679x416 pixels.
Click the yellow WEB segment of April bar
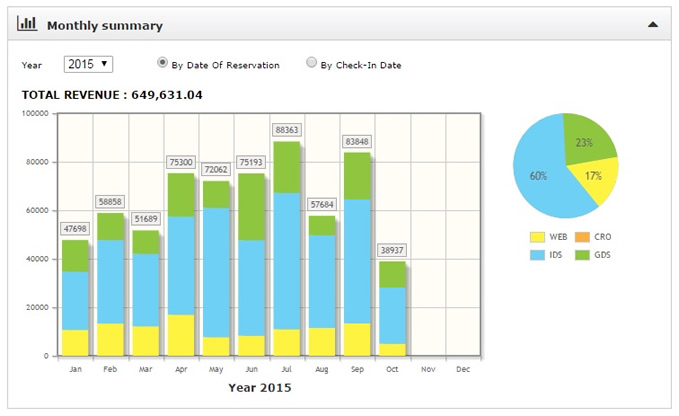tap(181, 335)
